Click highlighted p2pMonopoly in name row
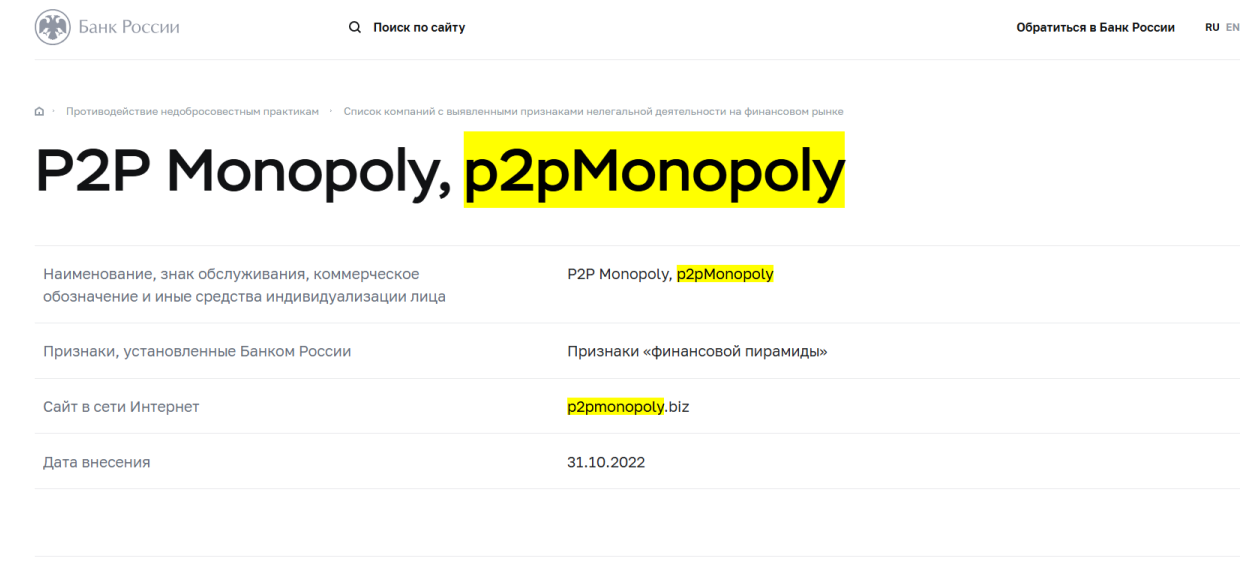 tap(725, 271)
